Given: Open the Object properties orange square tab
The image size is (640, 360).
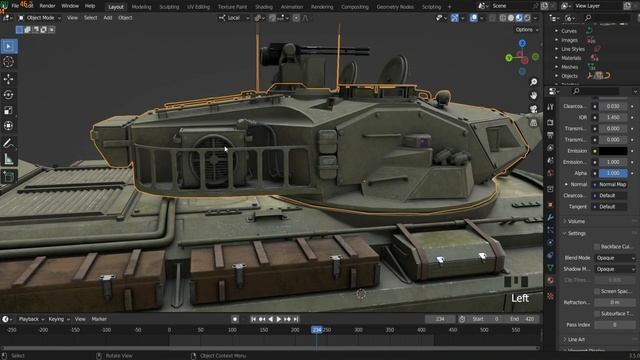Looking at the screenshot, I should point(550,204).
